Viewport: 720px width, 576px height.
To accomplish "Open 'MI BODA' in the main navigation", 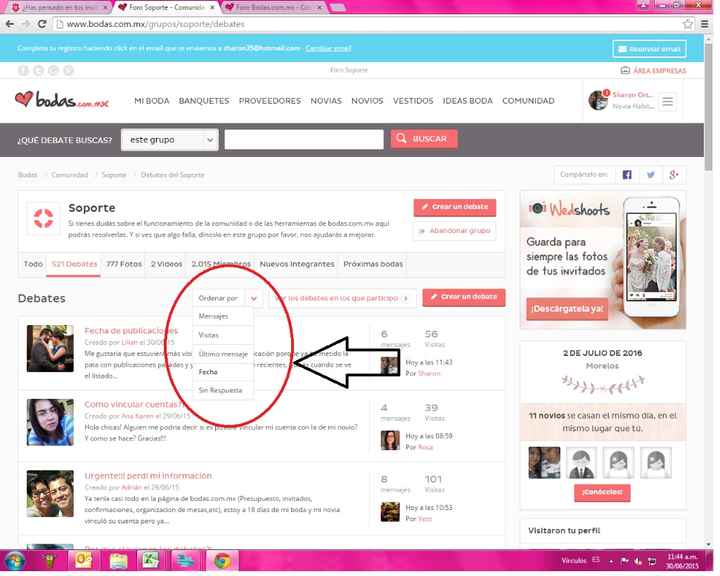I will pyautogui.click(x=152, y=101).
